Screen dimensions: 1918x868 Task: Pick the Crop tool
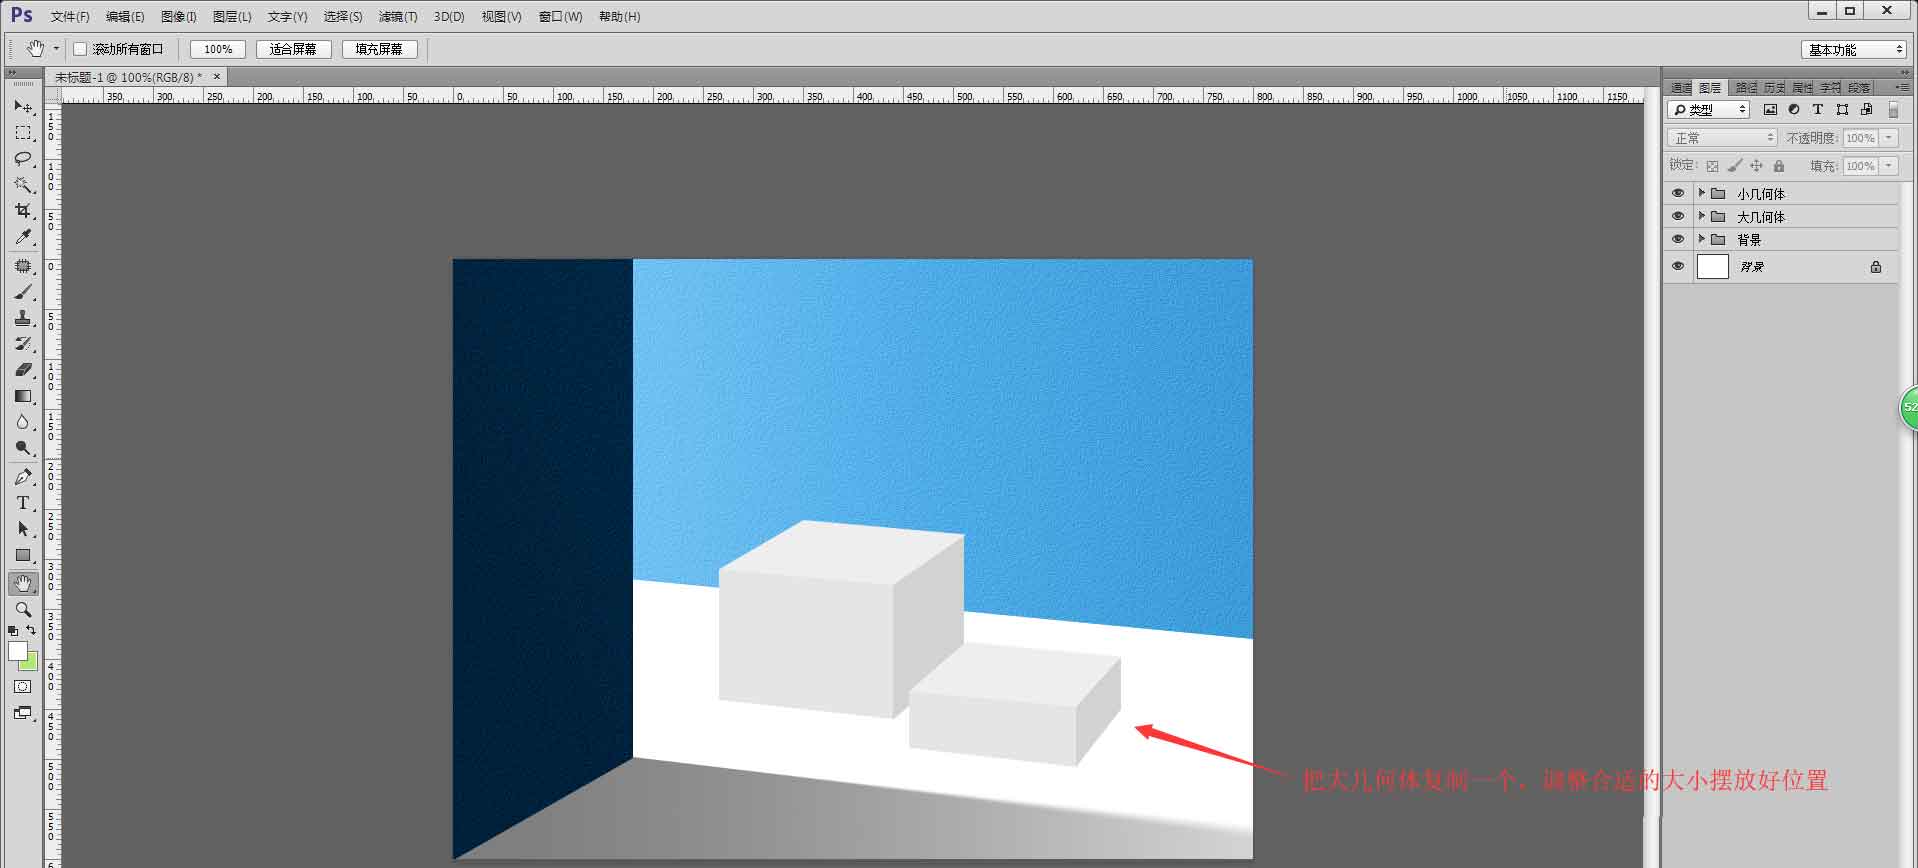point(23,211)
